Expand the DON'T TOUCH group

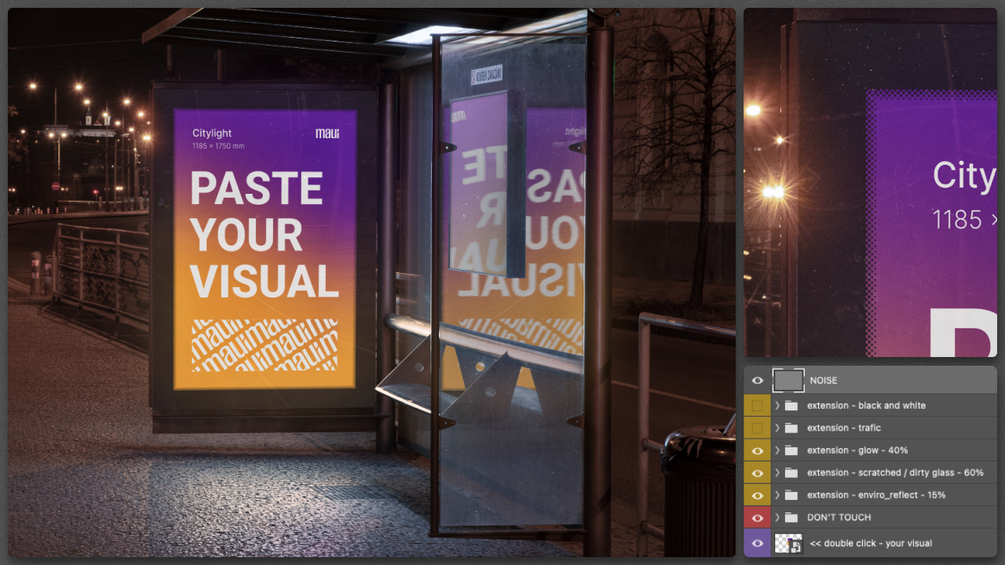point(777,518)
